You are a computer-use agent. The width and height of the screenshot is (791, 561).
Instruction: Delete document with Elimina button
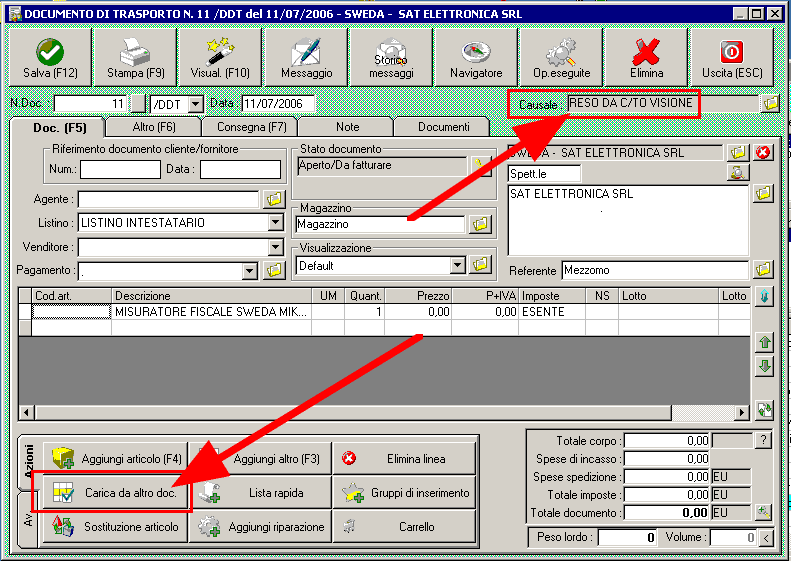coord(646,57)
